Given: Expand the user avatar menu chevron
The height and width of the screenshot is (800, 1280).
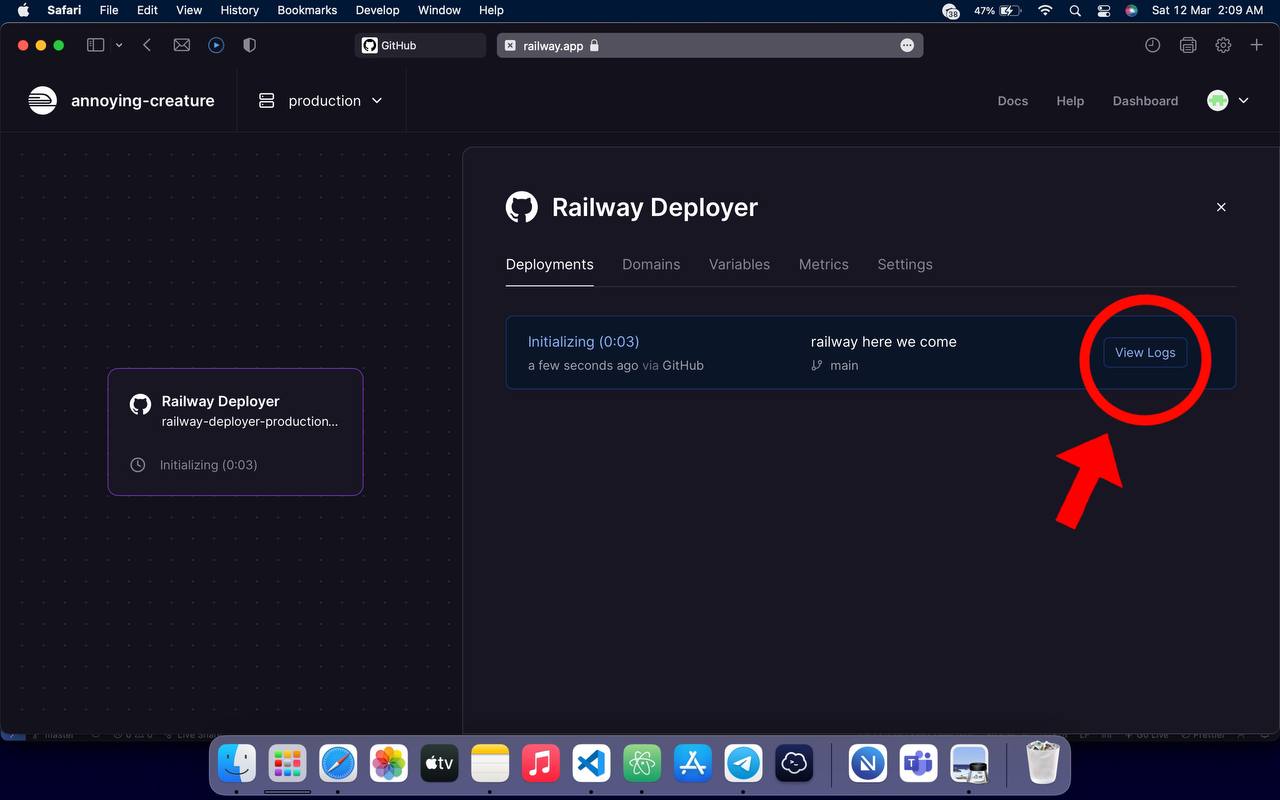Looking at the screenshot, I should 1244,101.
